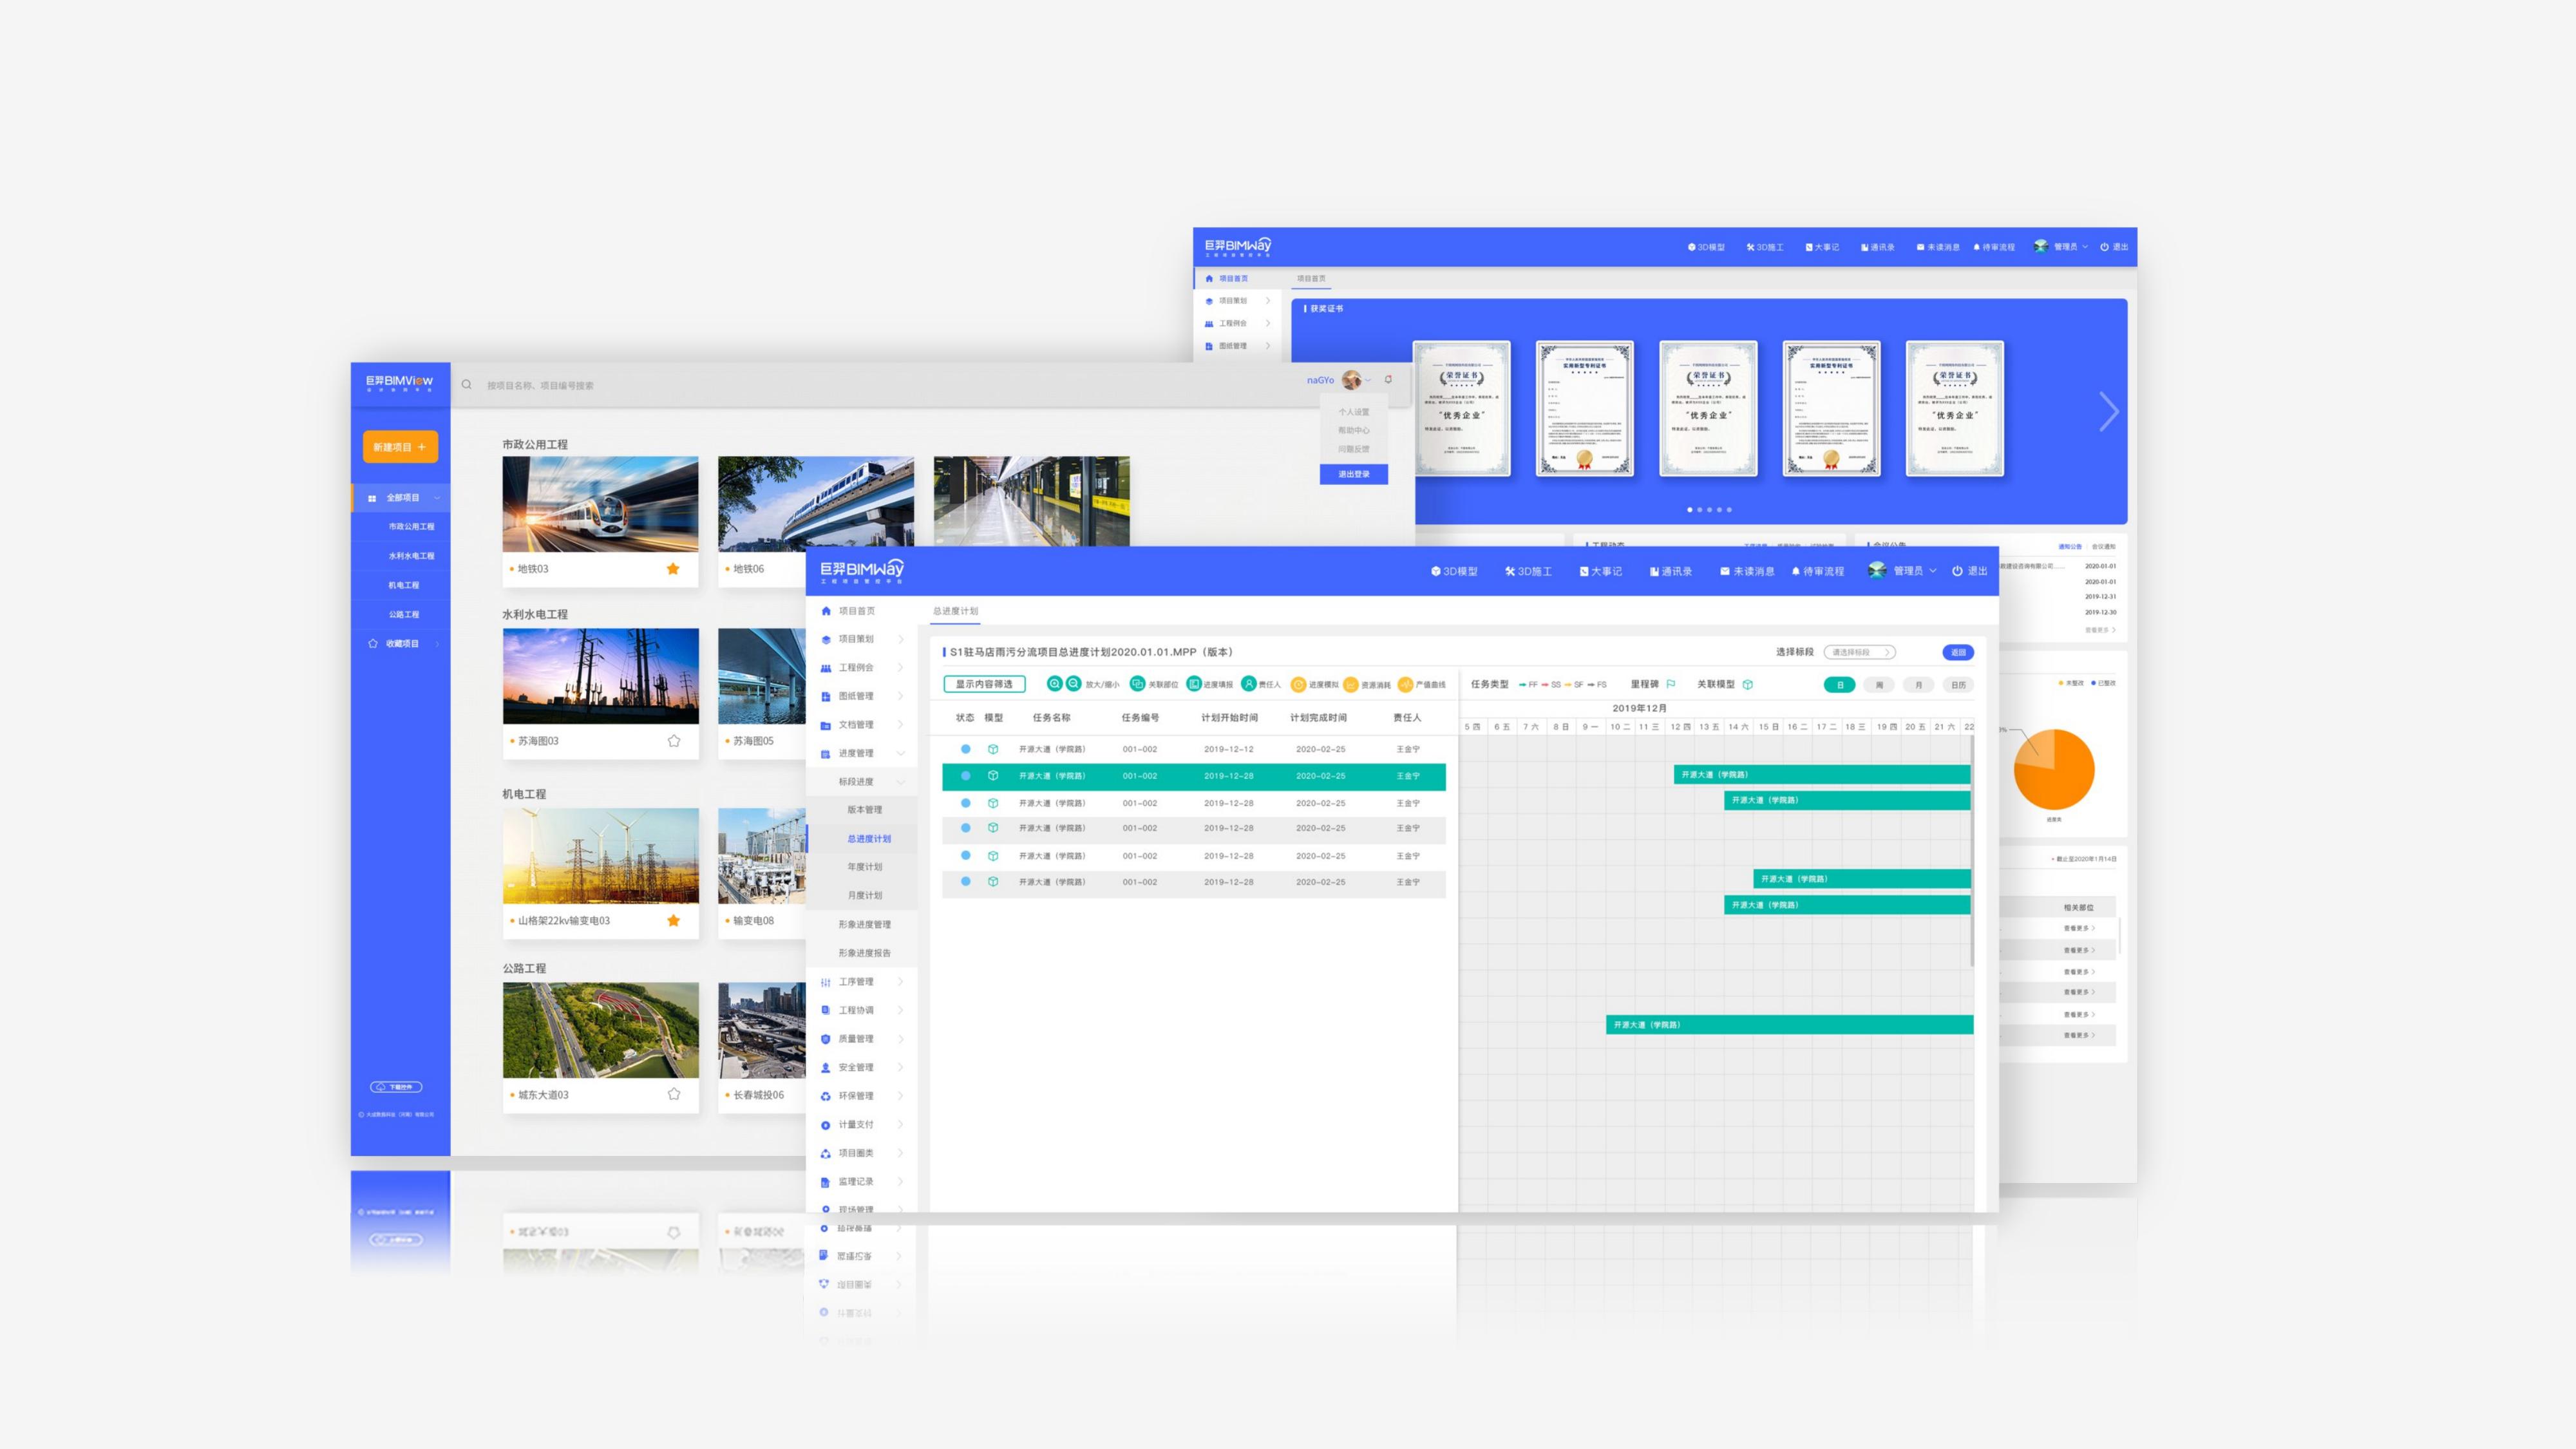
Task: Click 下载软件 button at BIMView sidebar bottom
Action: (x=397, y=1087)
